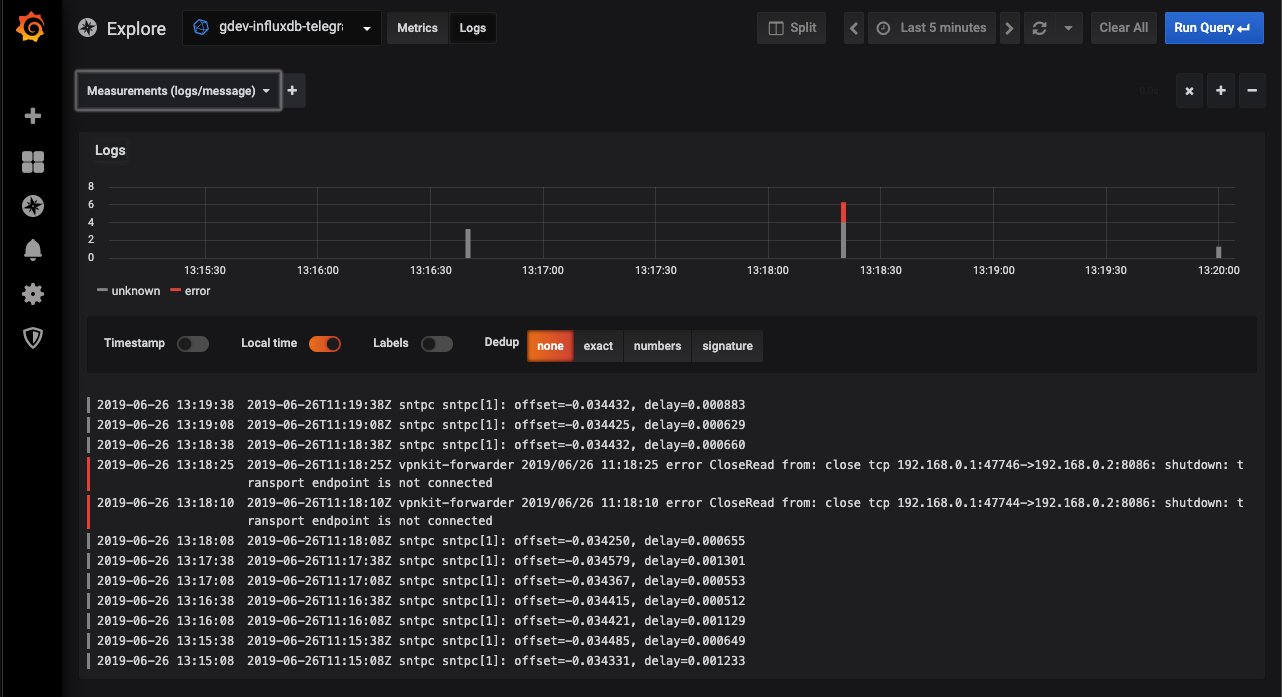
Task: Click the Create (plus) sidebar icon
Action: click(32, 116)
